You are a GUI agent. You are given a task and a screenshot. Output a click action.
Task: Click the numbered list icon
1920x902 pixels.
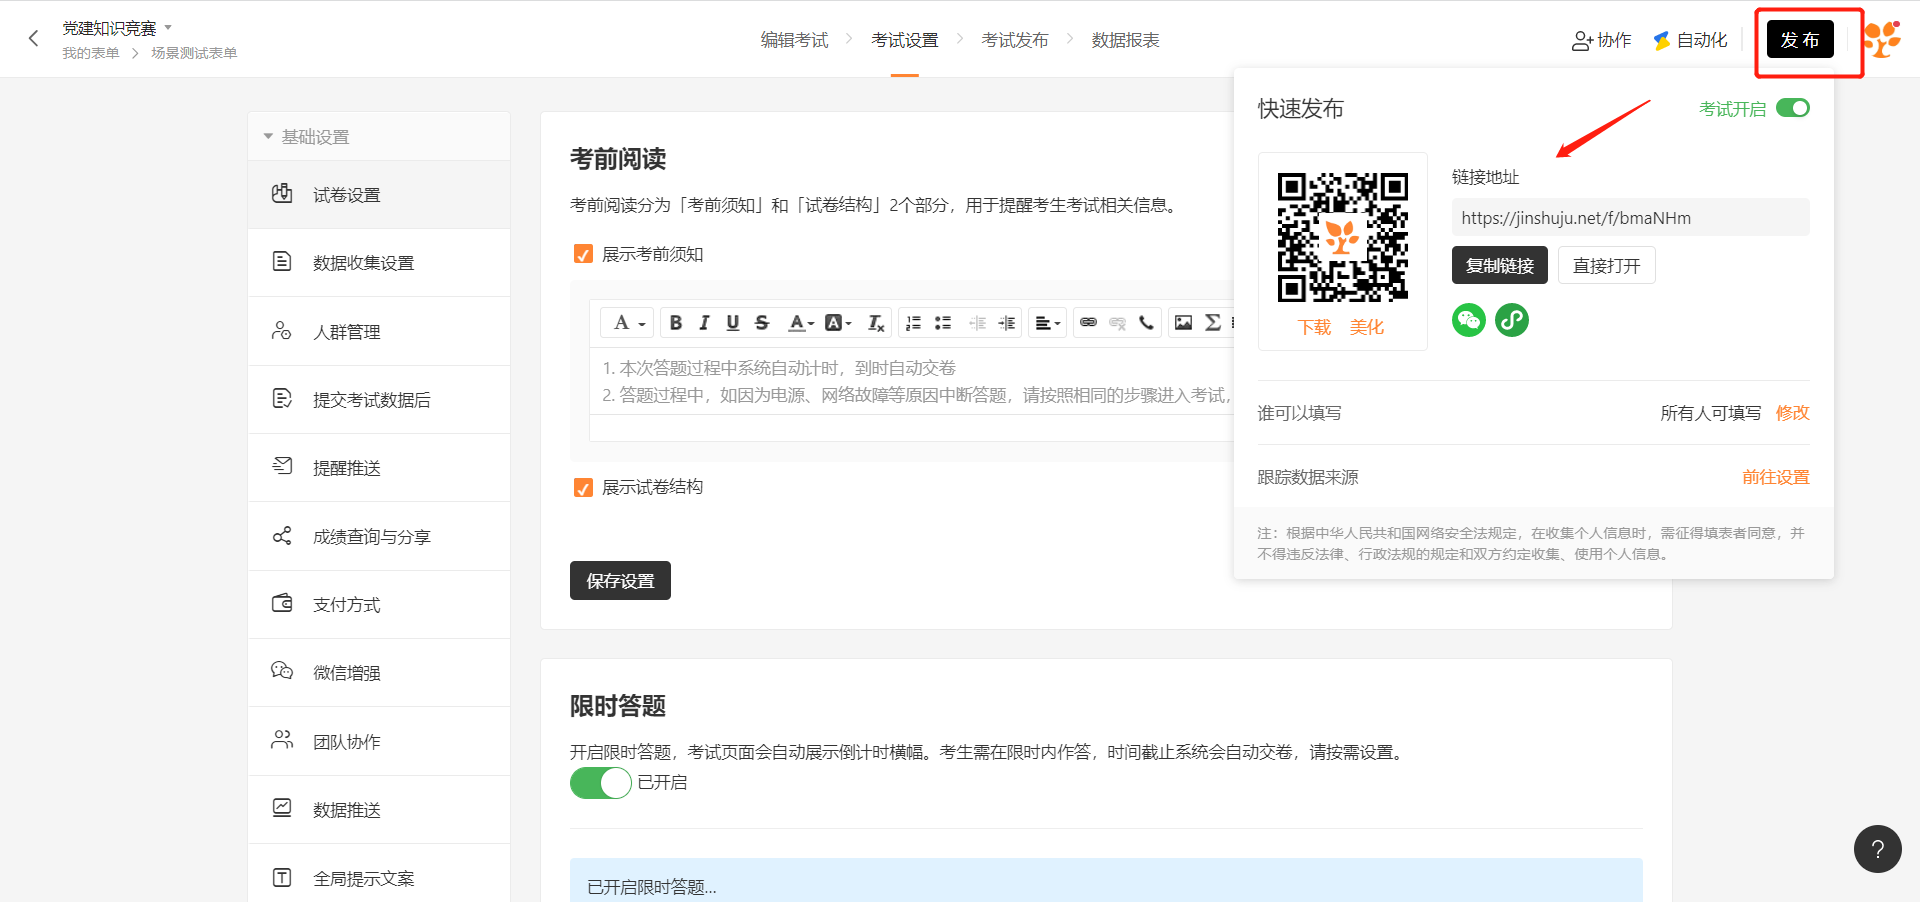coord(913,323)
